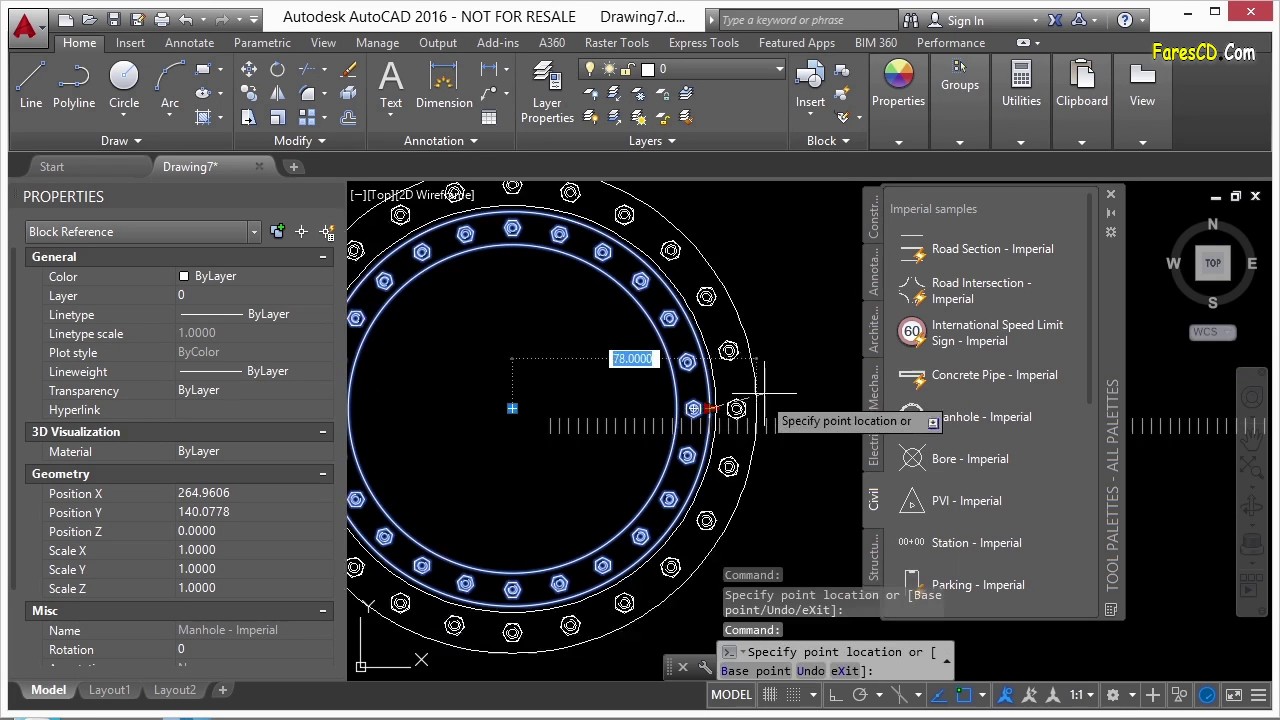The height and width of the screenshot is (720, 1280).
Task: Toggle Clean Screen in status bar
Action: pos(1234,695)
